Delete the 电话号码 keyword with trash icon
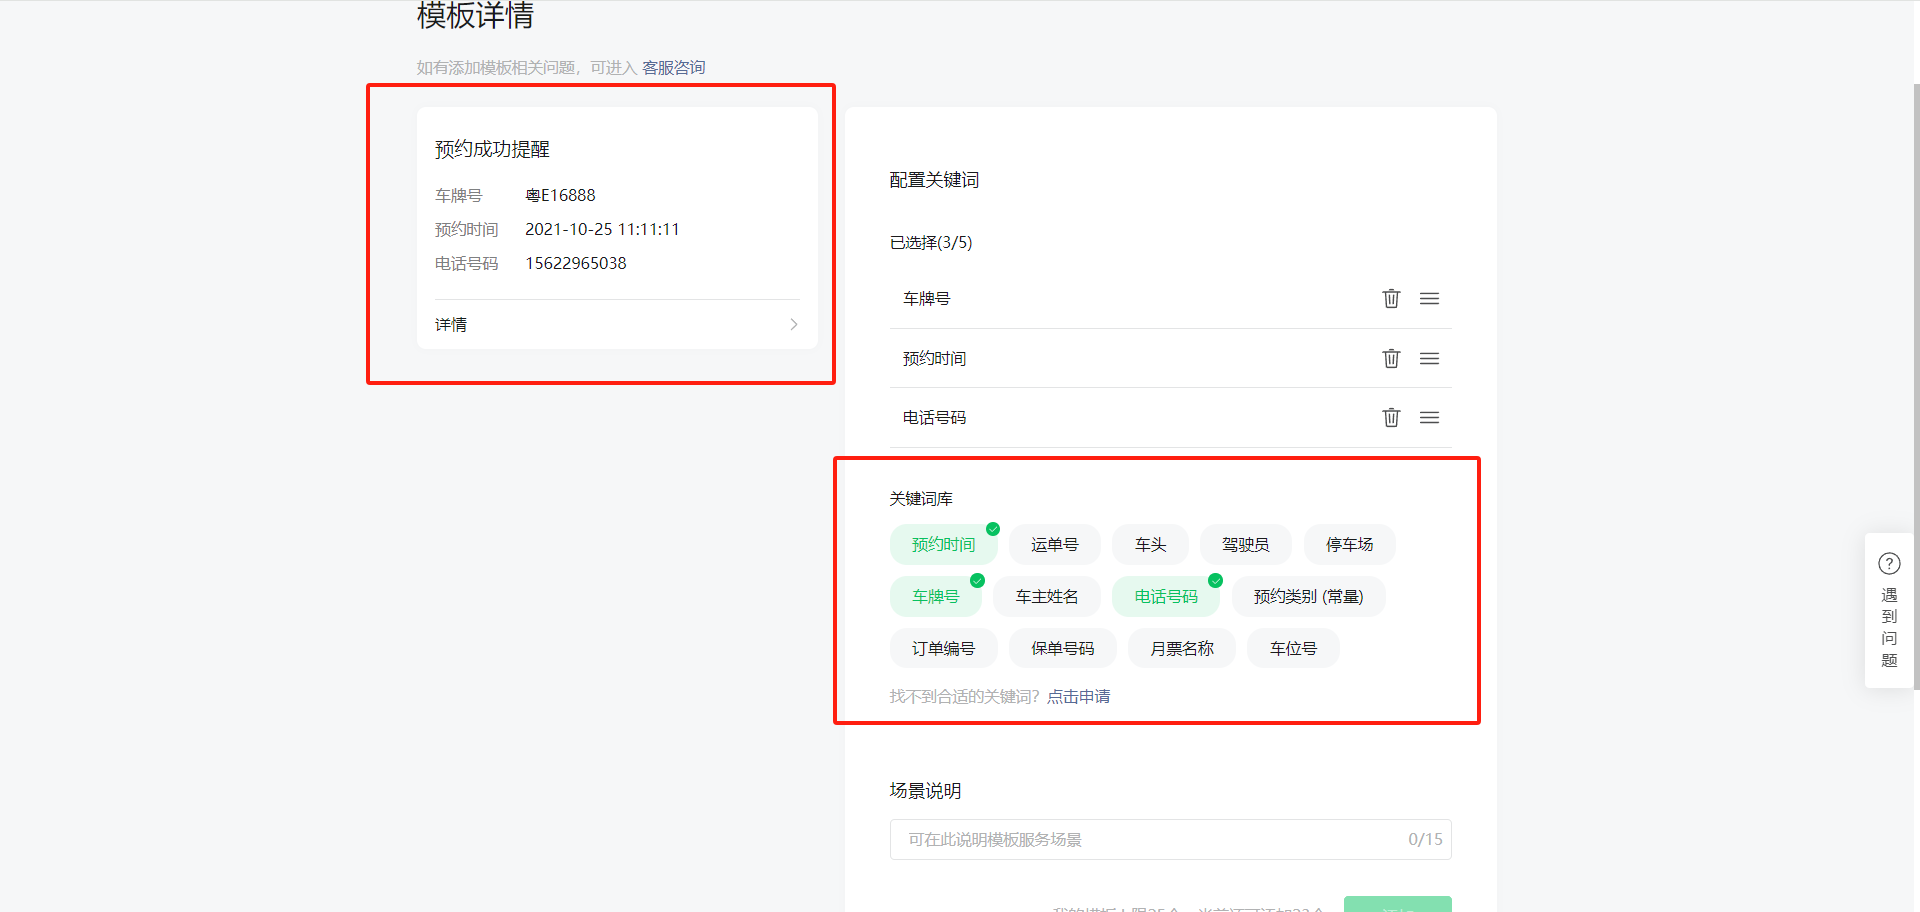Screen dimensions: 1920x912 pos(1391,417)
